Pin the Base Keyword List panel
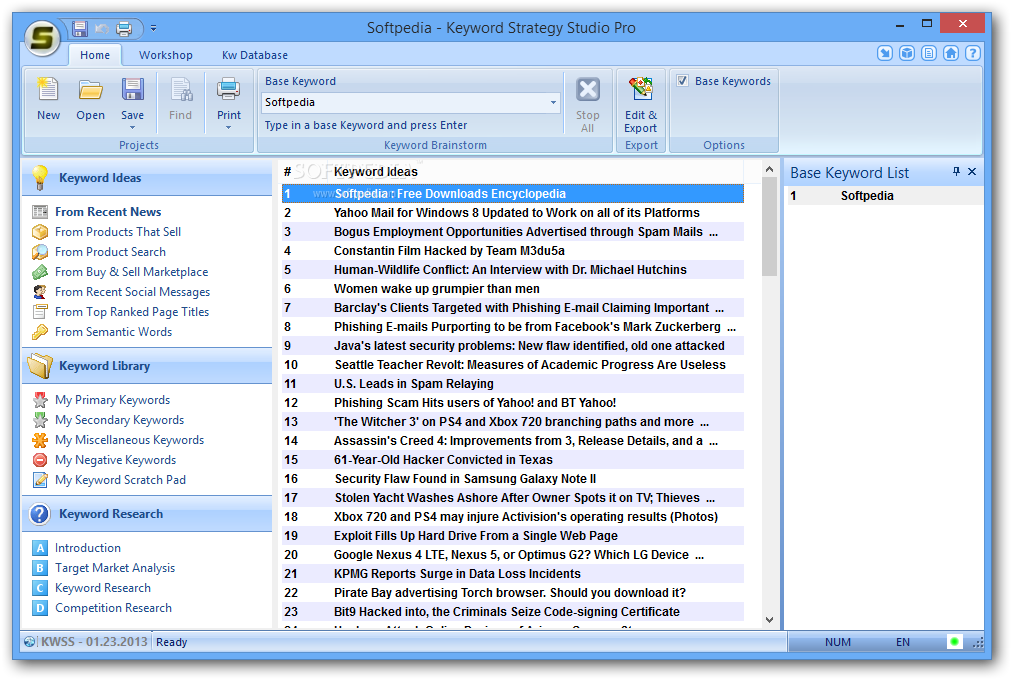The width and height of the screenshot is (1012, 680). coord(956,172)
